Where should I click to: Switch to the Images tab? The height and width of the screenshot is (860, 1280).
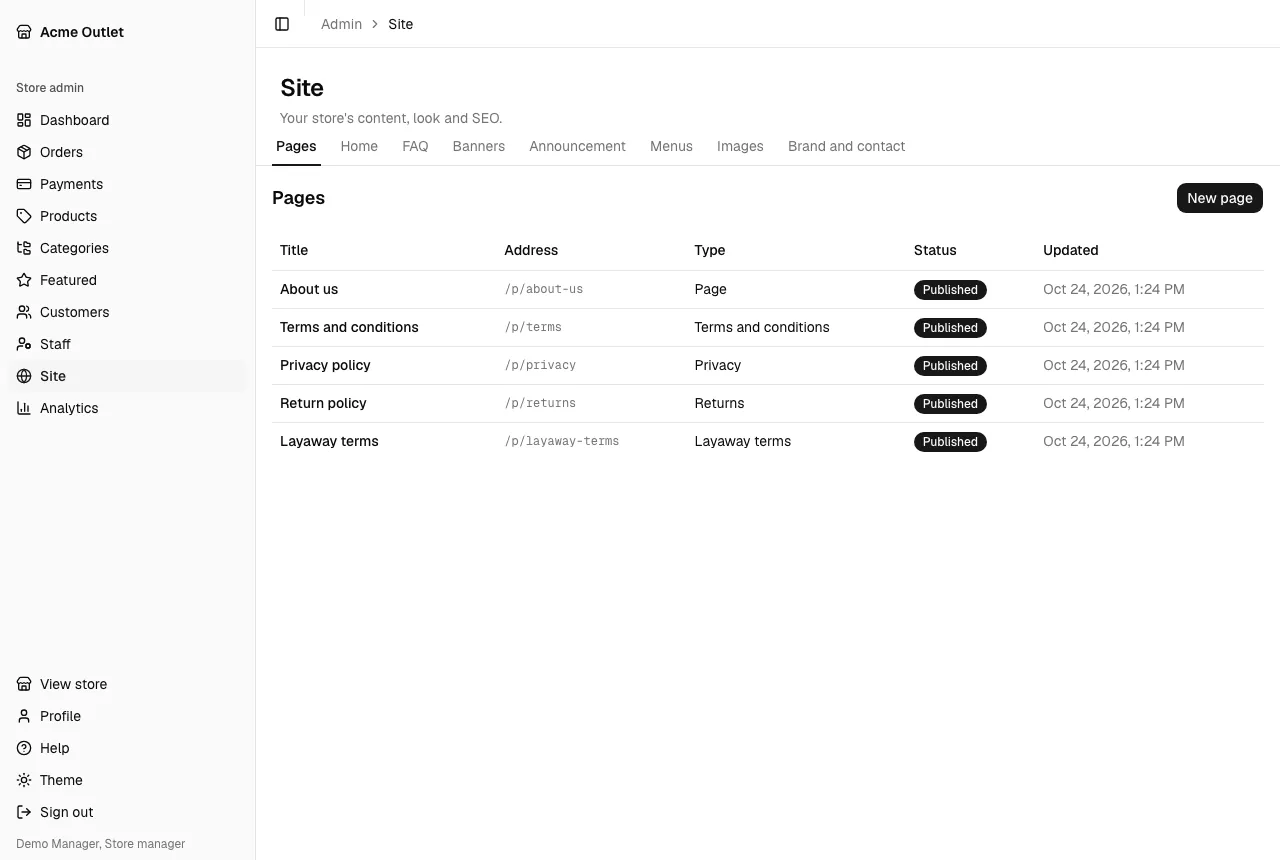(x=740, y=146)
